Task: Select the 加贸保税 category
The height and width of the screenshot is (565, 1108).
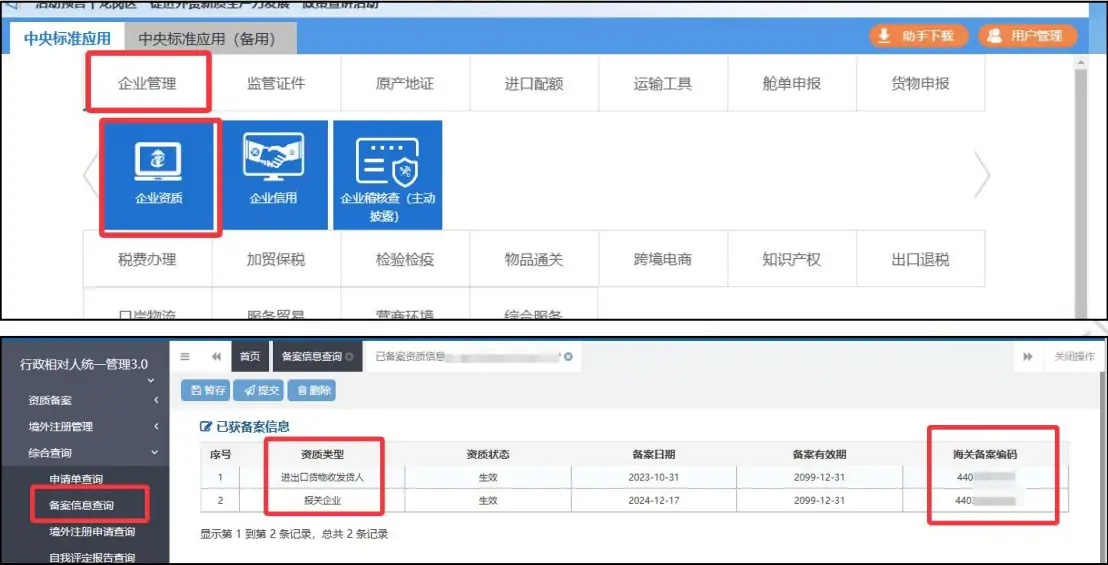Action: click(276, 259)
